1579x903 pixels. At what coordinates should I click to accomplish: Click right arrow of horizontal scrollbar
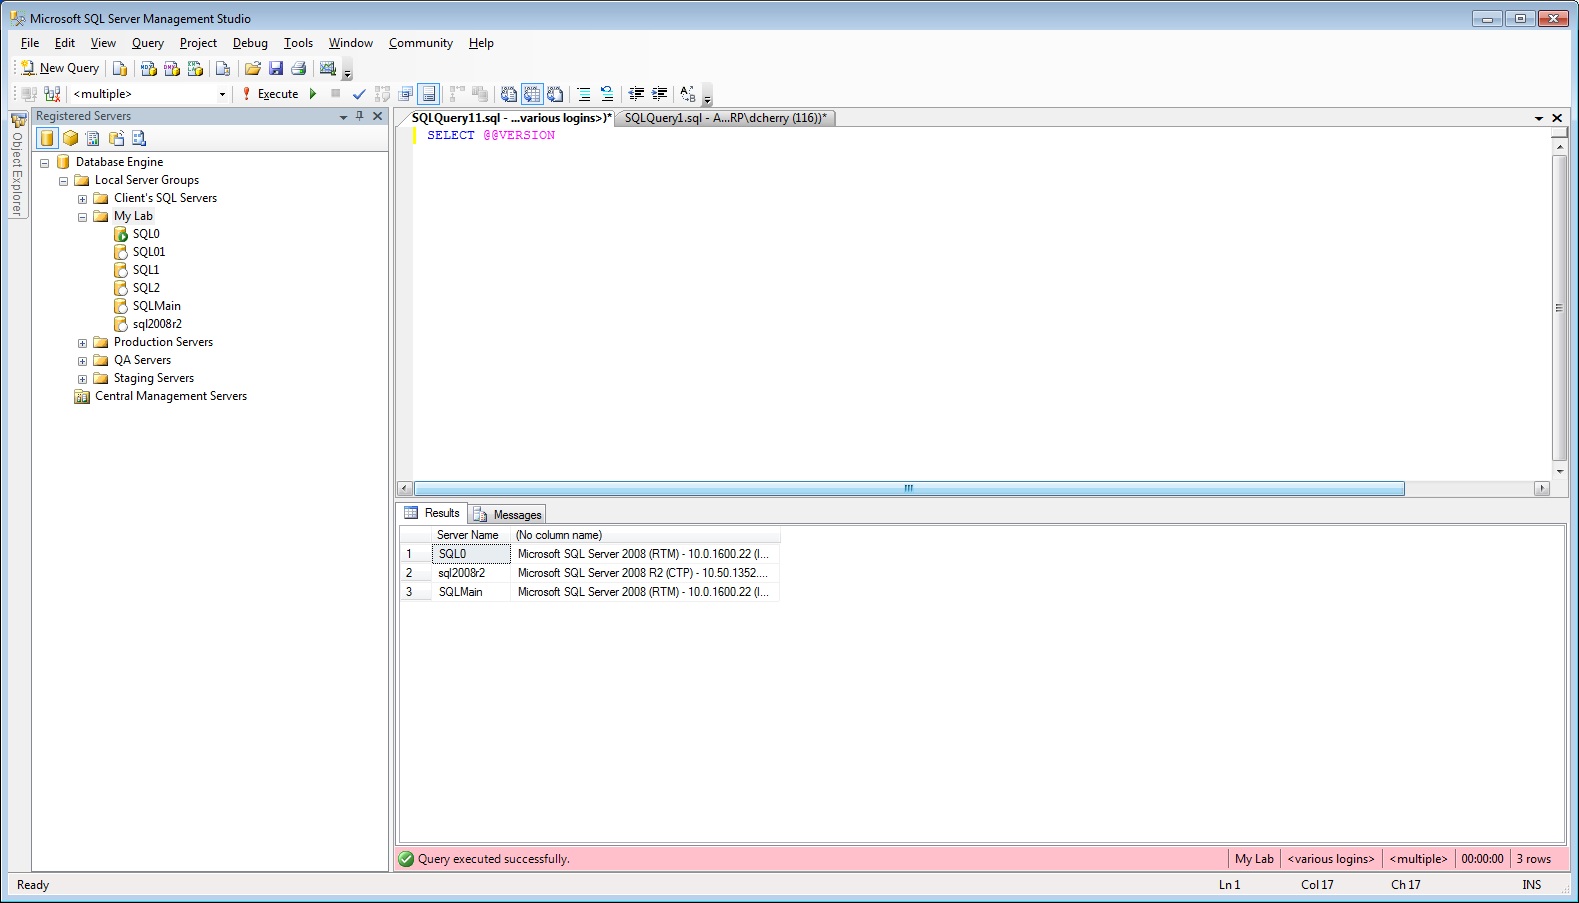coord(1542,488)
